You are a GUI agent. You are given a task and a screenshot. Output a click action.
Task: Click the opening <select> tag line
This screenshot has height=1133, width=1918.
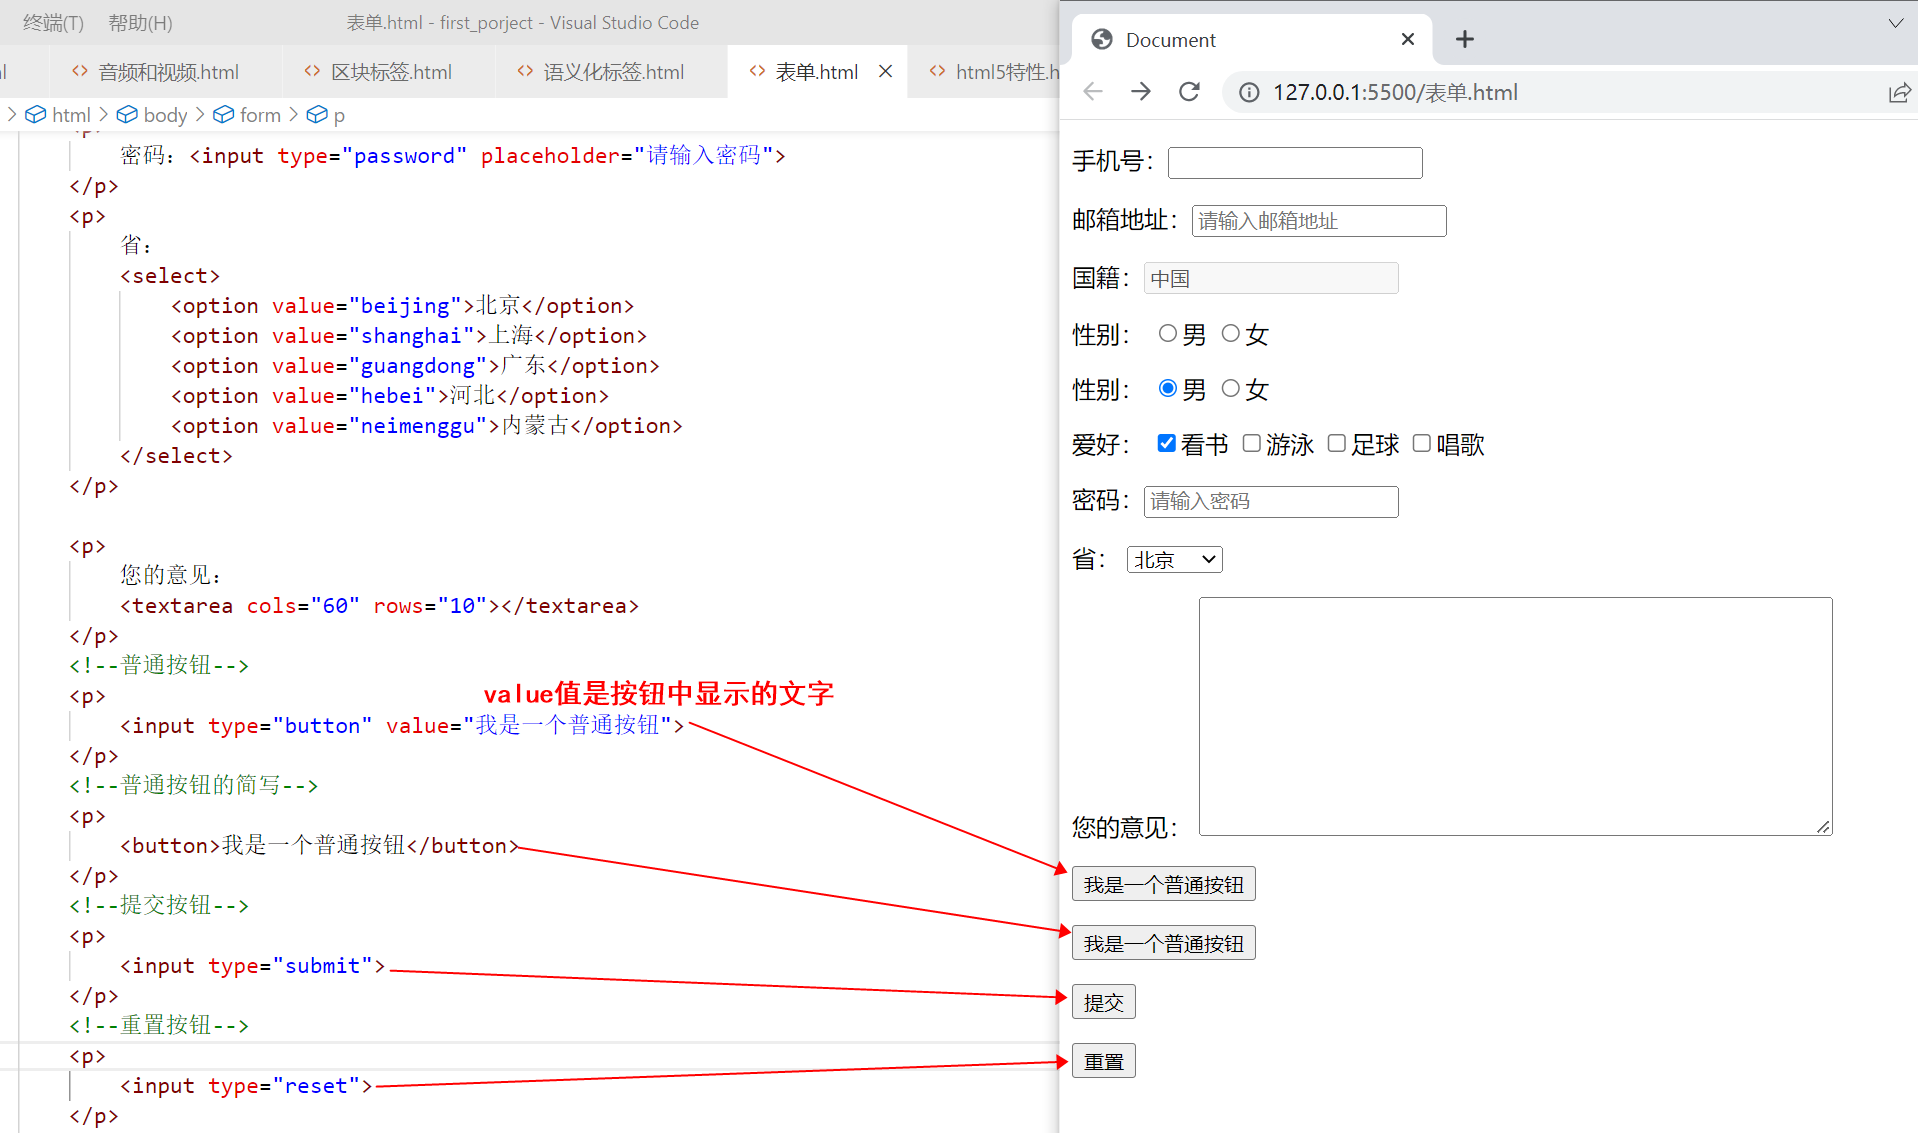coord(170,276)
